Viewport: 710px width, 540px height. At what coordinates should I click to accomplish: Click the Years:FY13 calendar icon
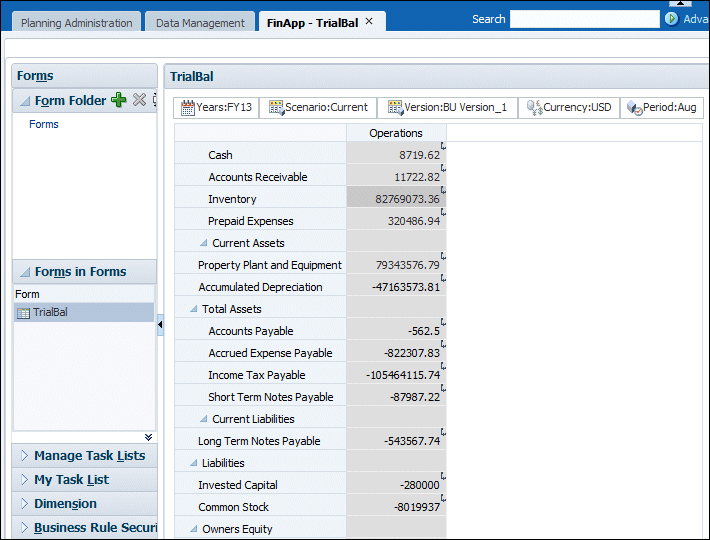[x=187, y=108]
